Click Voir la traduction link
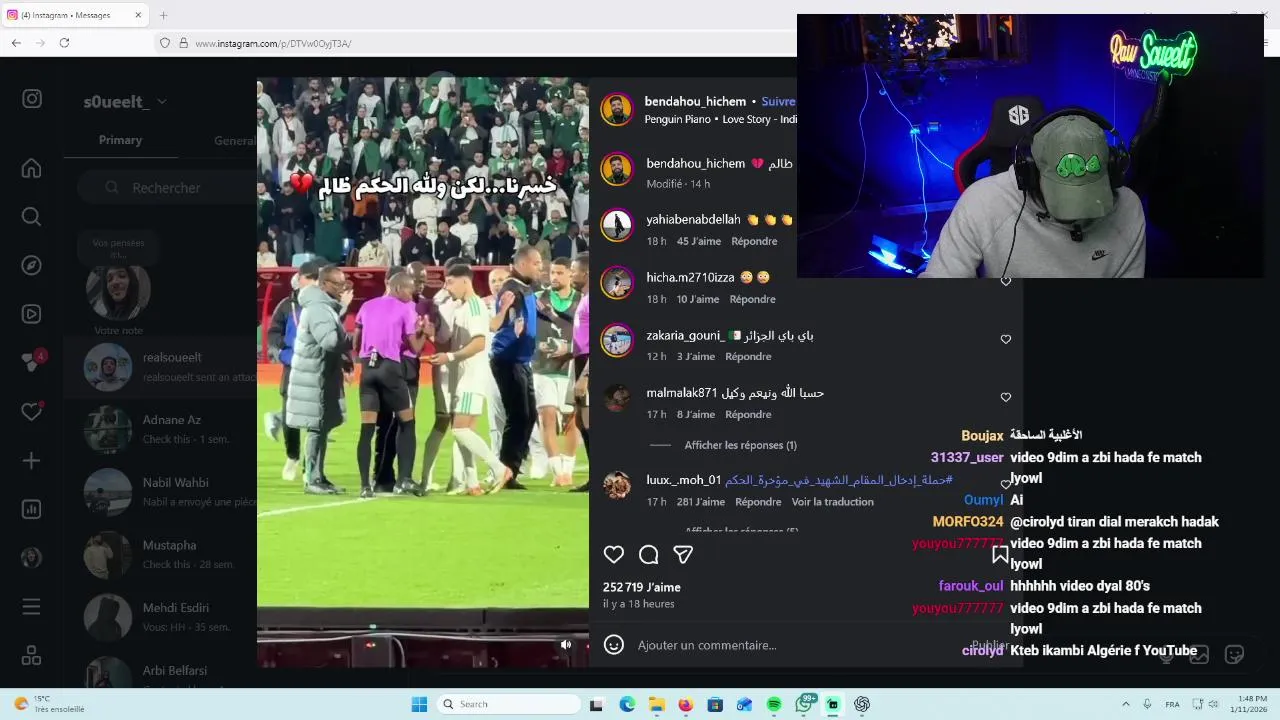This screenshot has height=720, width=1280. (833, 502)
